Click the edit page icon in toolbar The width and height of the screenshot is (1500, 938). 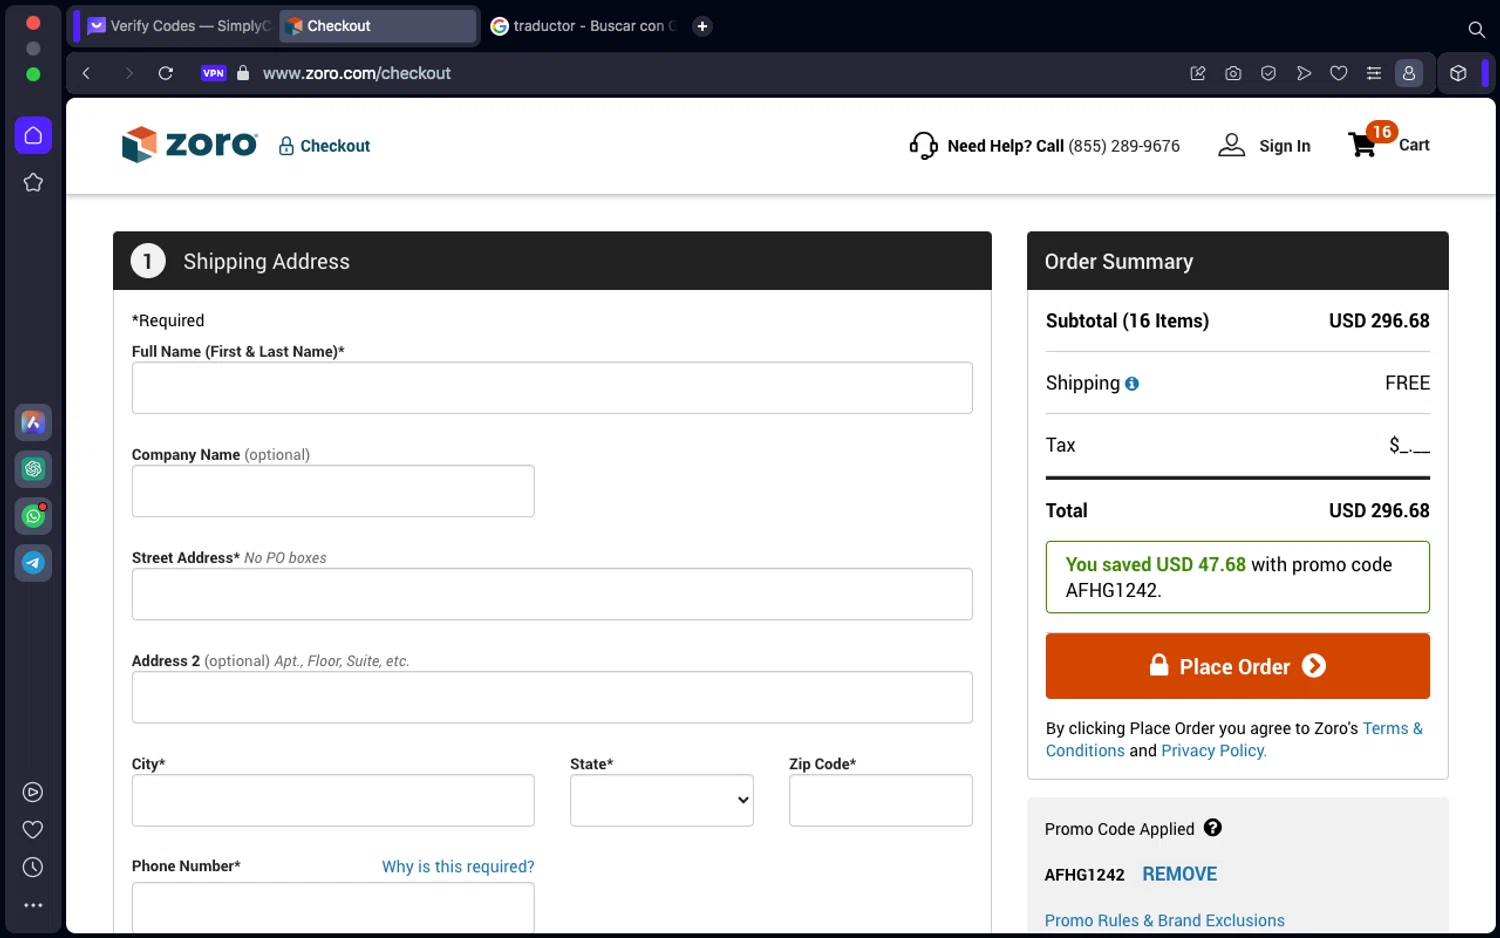(x=1197, y=73)
